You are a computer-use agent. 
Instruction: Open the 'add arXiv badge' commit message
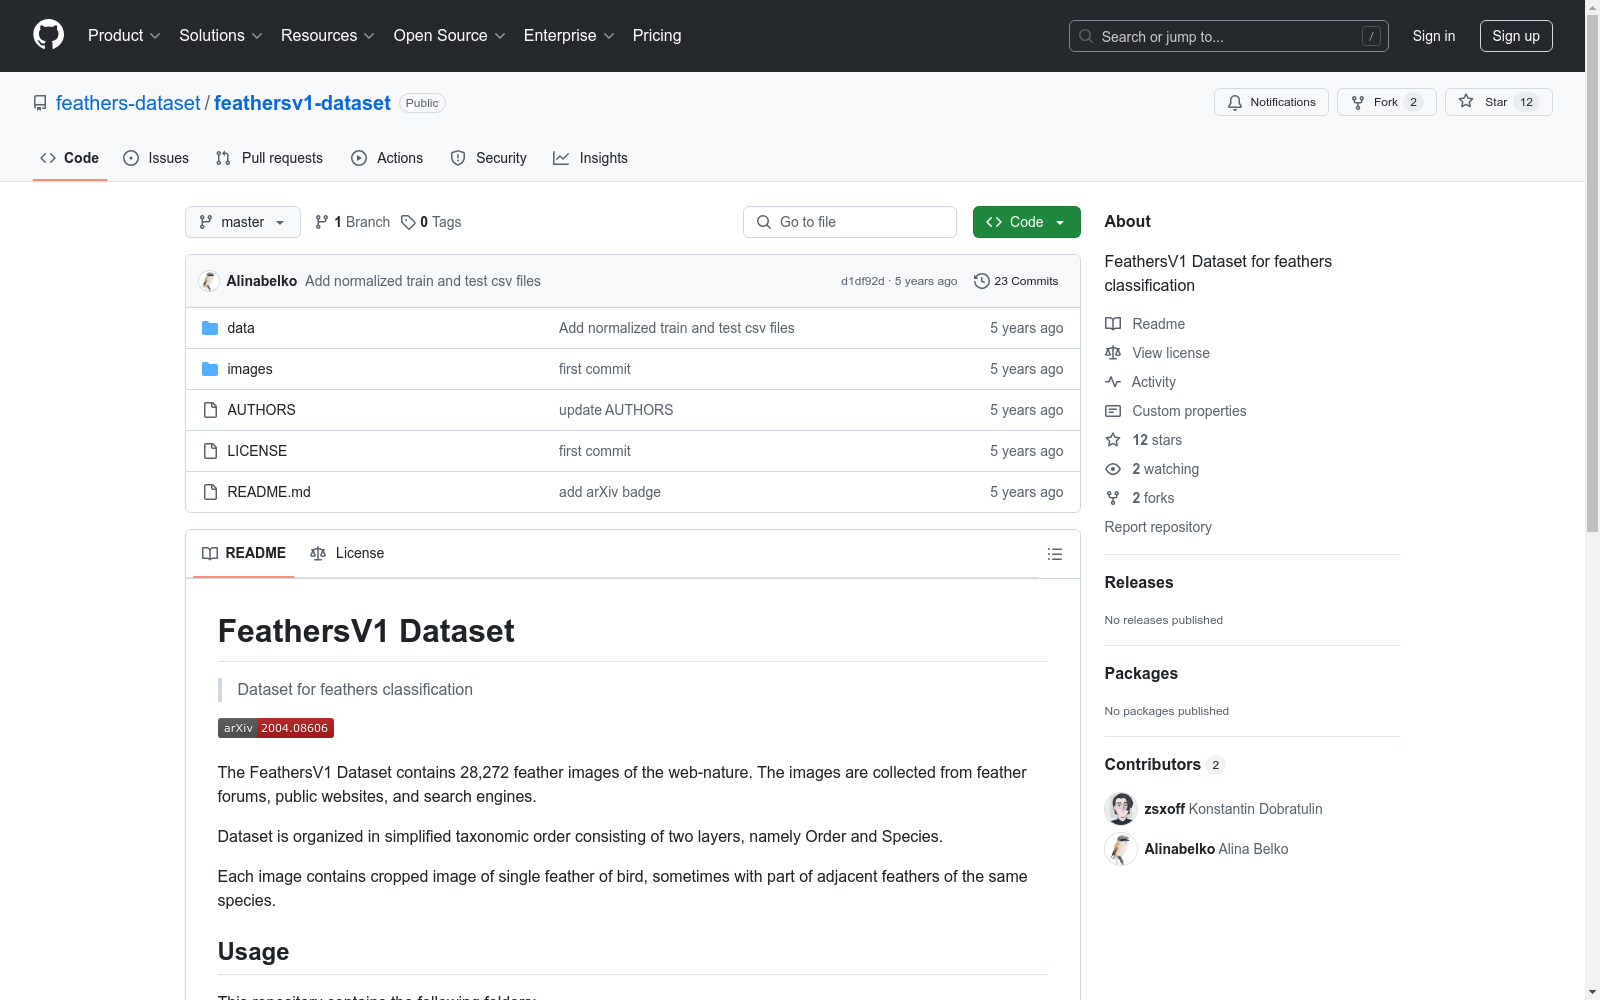(610, 492)
